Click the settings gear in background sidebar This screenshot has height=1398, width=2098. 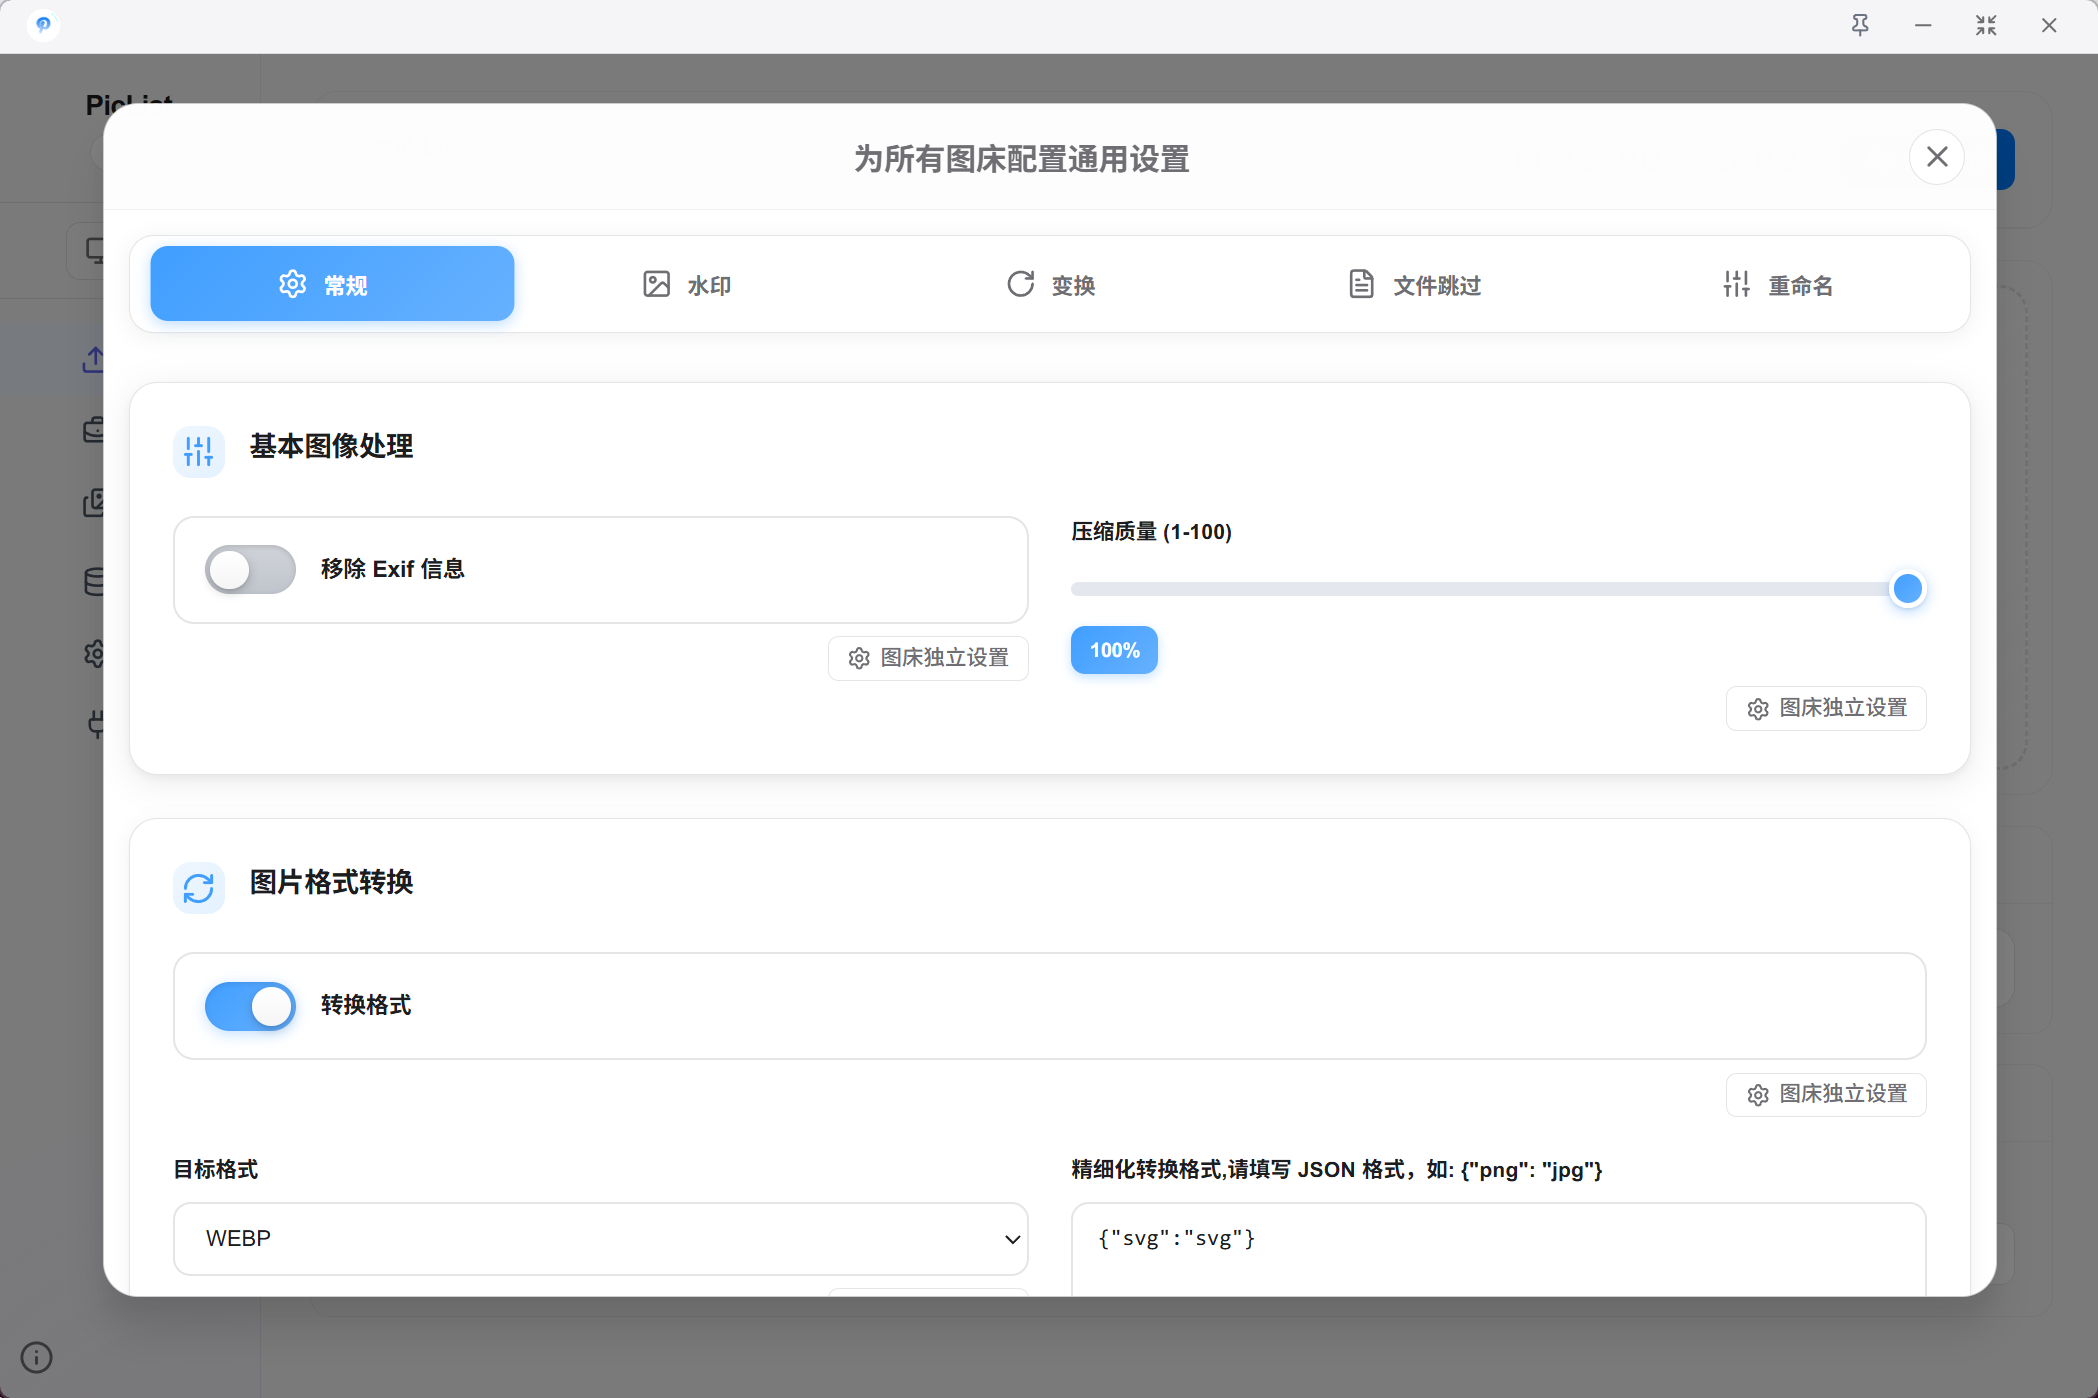point(94,654)
